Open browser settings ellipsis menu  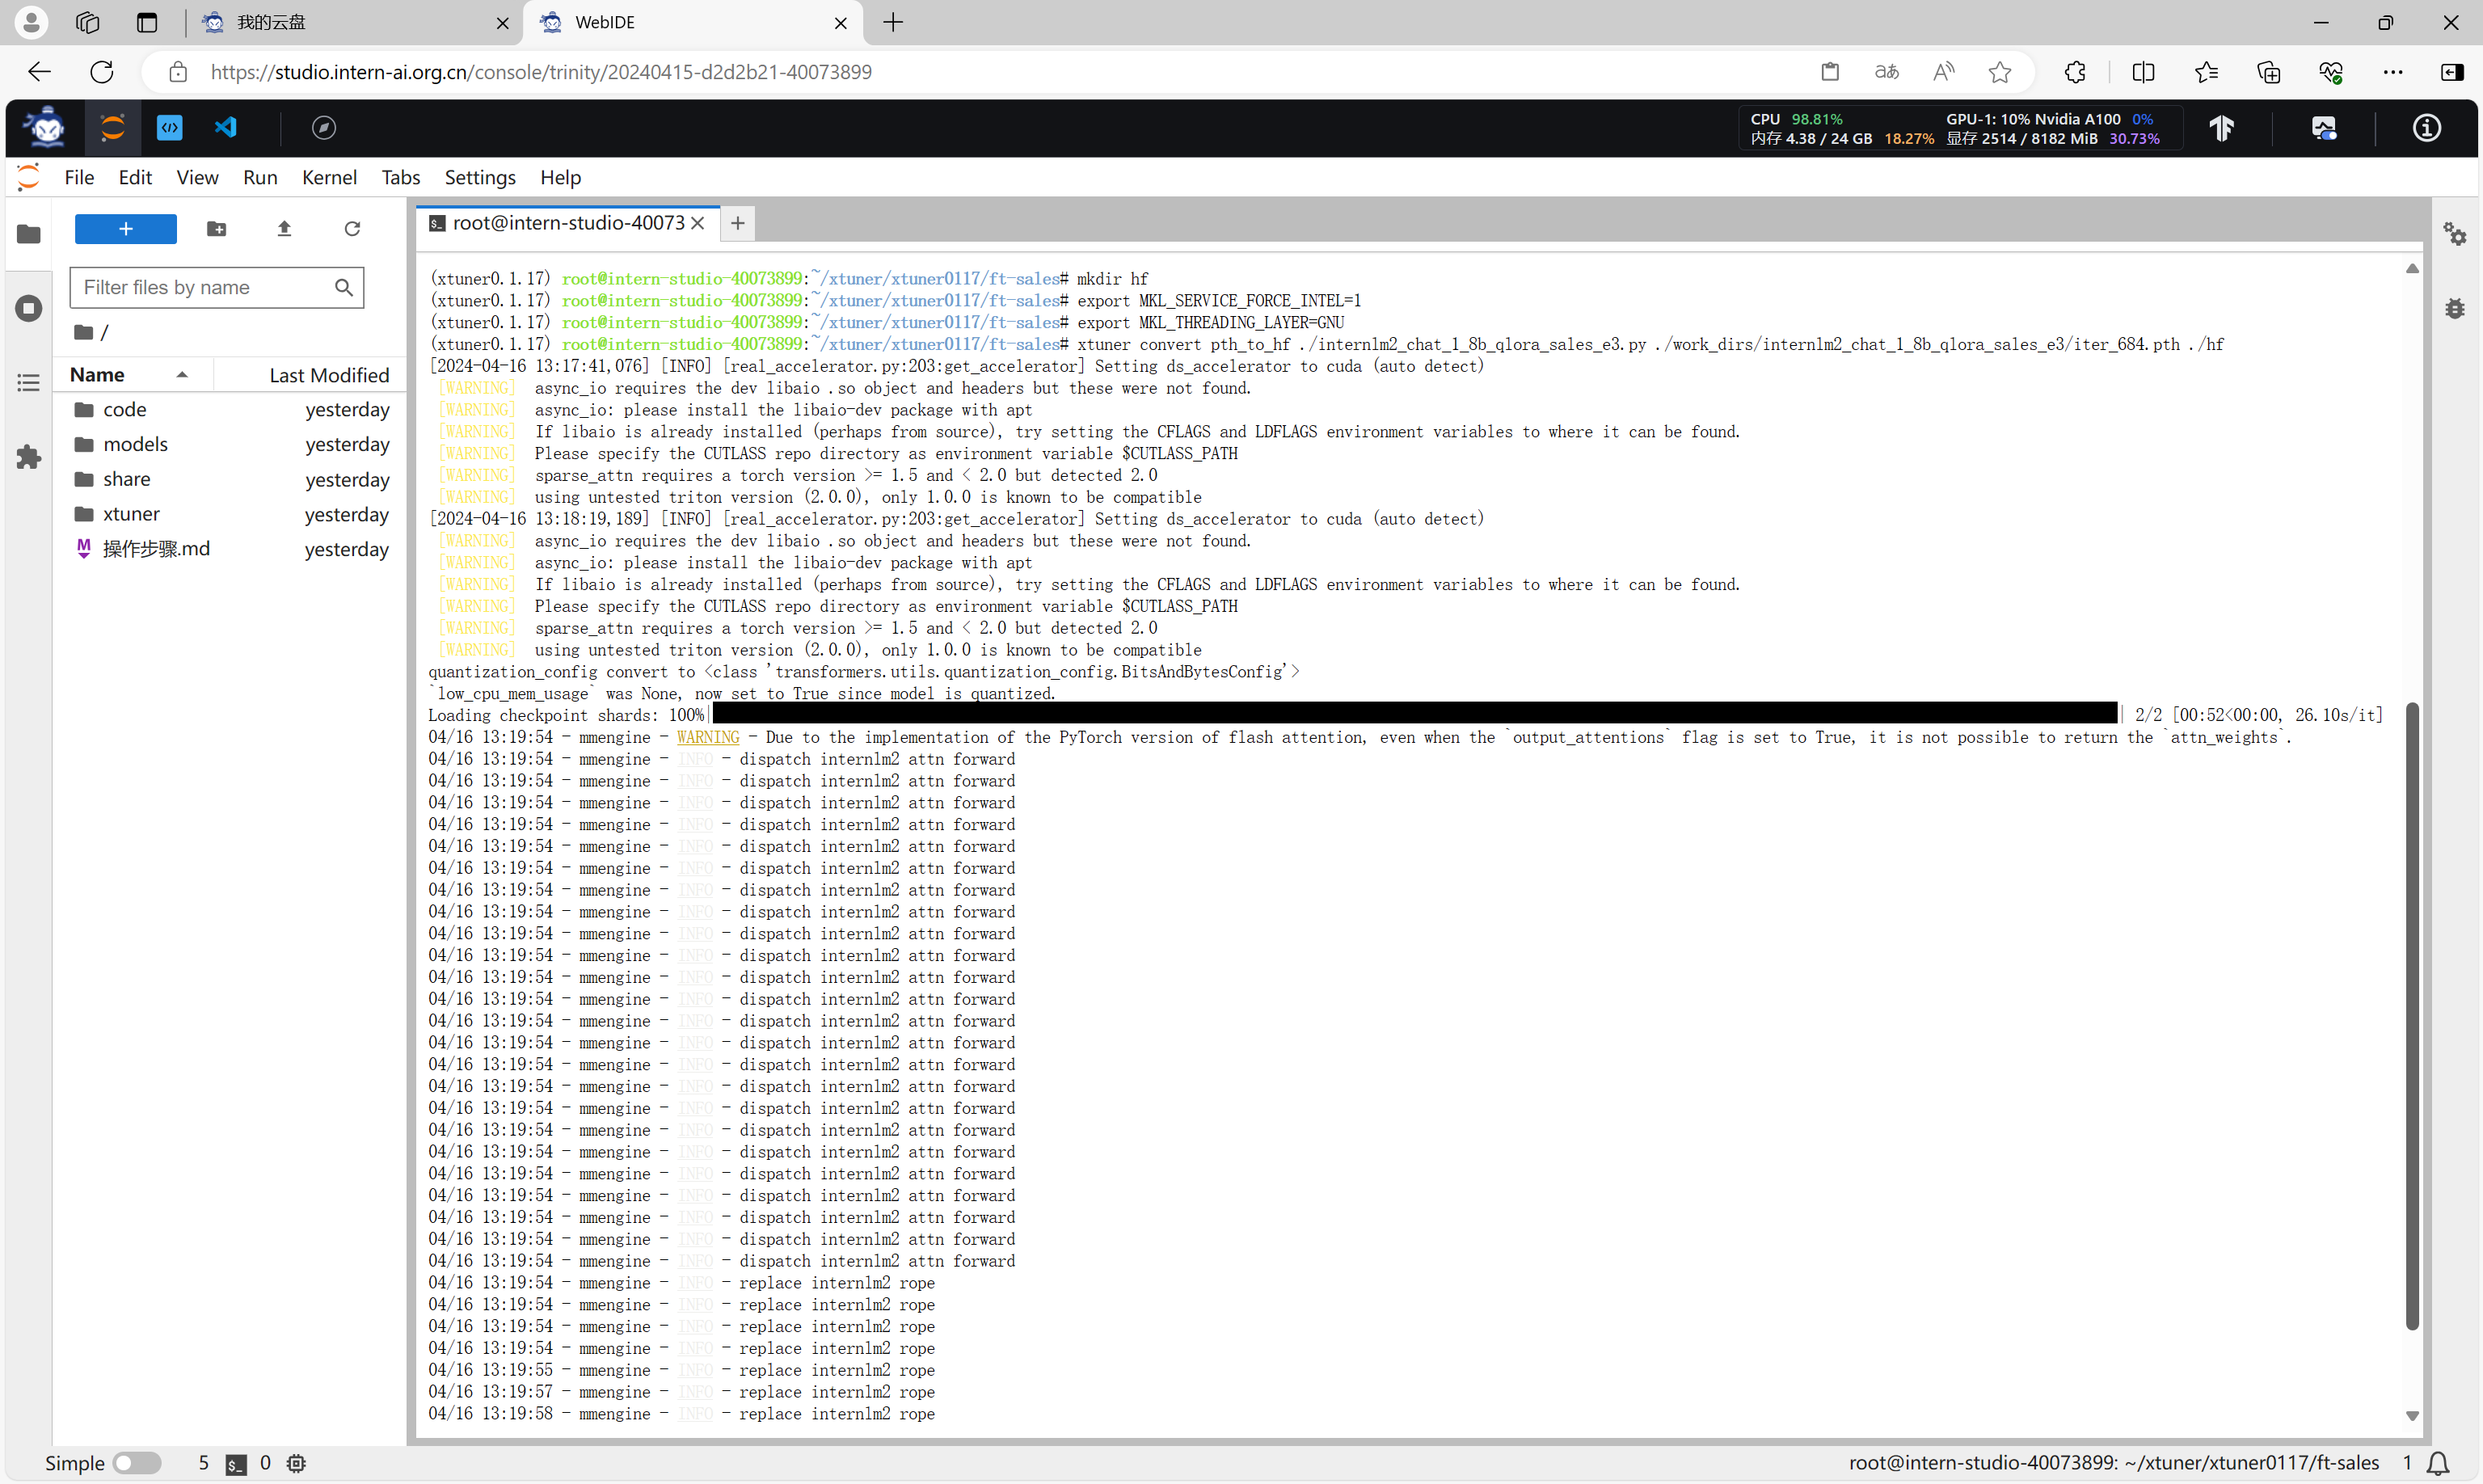[2393, 72]
